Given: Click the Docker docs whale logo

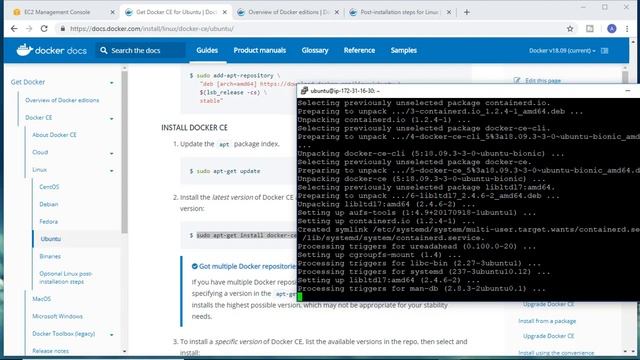Looking at the screenshot, I should coord(24,50).
